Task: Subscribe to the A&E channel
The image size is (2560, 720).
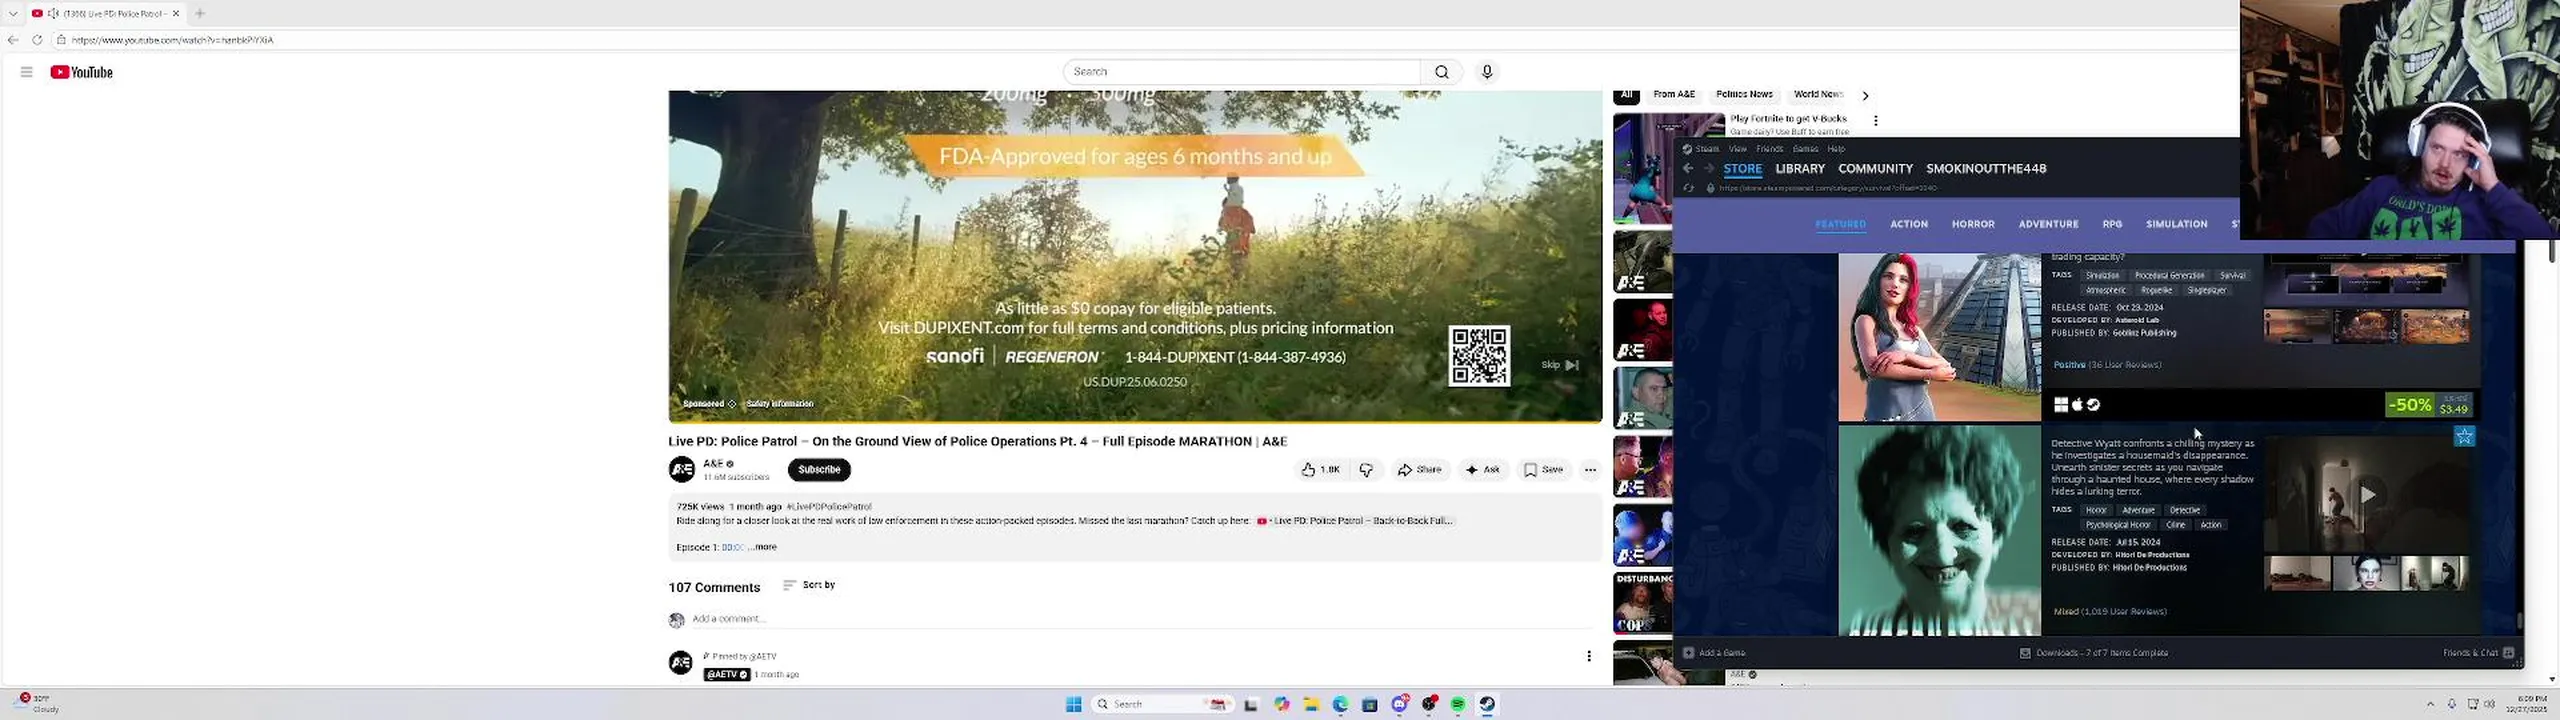Action: [819, 469]
